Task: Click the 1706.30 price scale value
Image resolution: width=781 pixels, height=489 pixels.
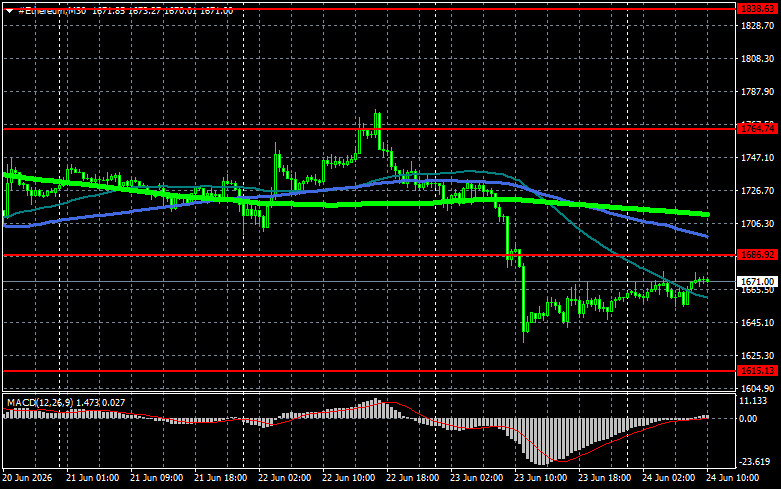Action: (758, 224)
